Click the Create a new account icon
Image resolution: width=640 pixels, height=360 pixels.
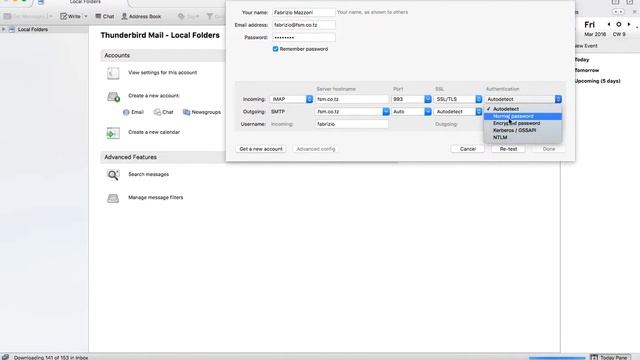click(x=113, y=97)
